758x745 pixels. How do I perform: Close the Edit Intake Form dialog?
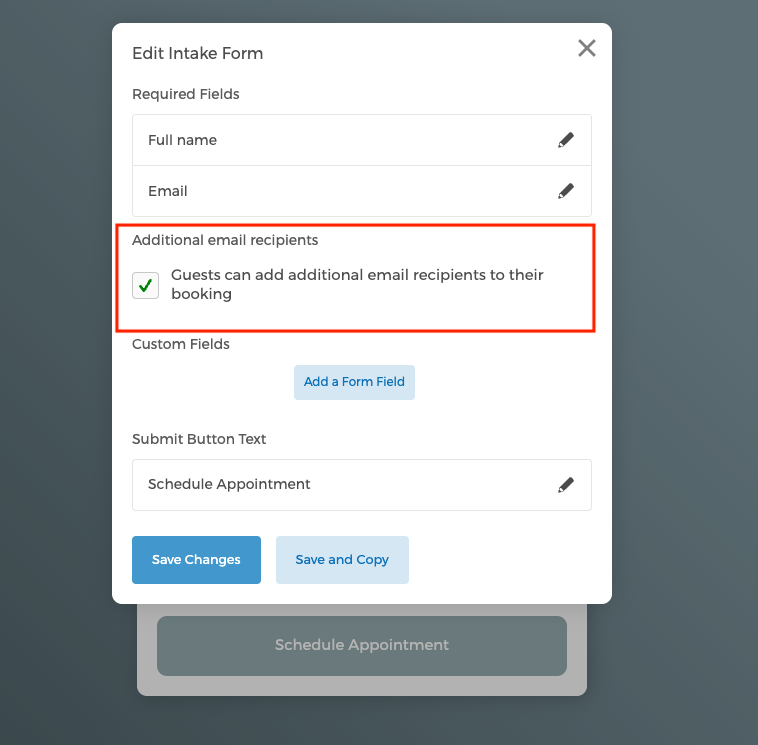click(587, 48)
